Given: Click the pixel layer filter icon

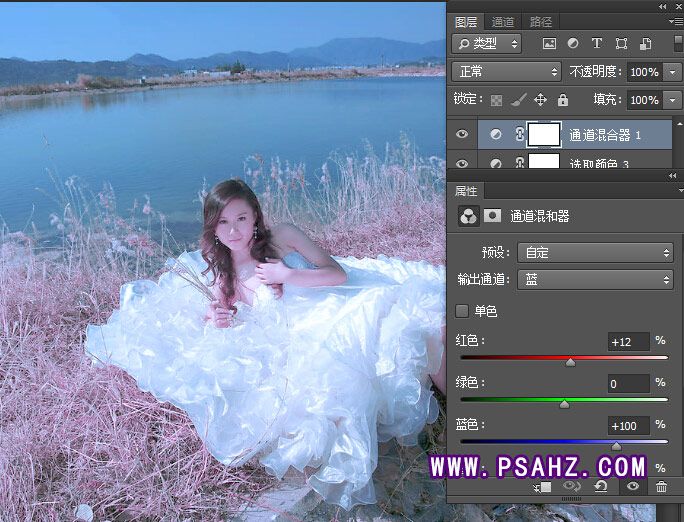Looking at the screenshot, I should click(549, 44).
